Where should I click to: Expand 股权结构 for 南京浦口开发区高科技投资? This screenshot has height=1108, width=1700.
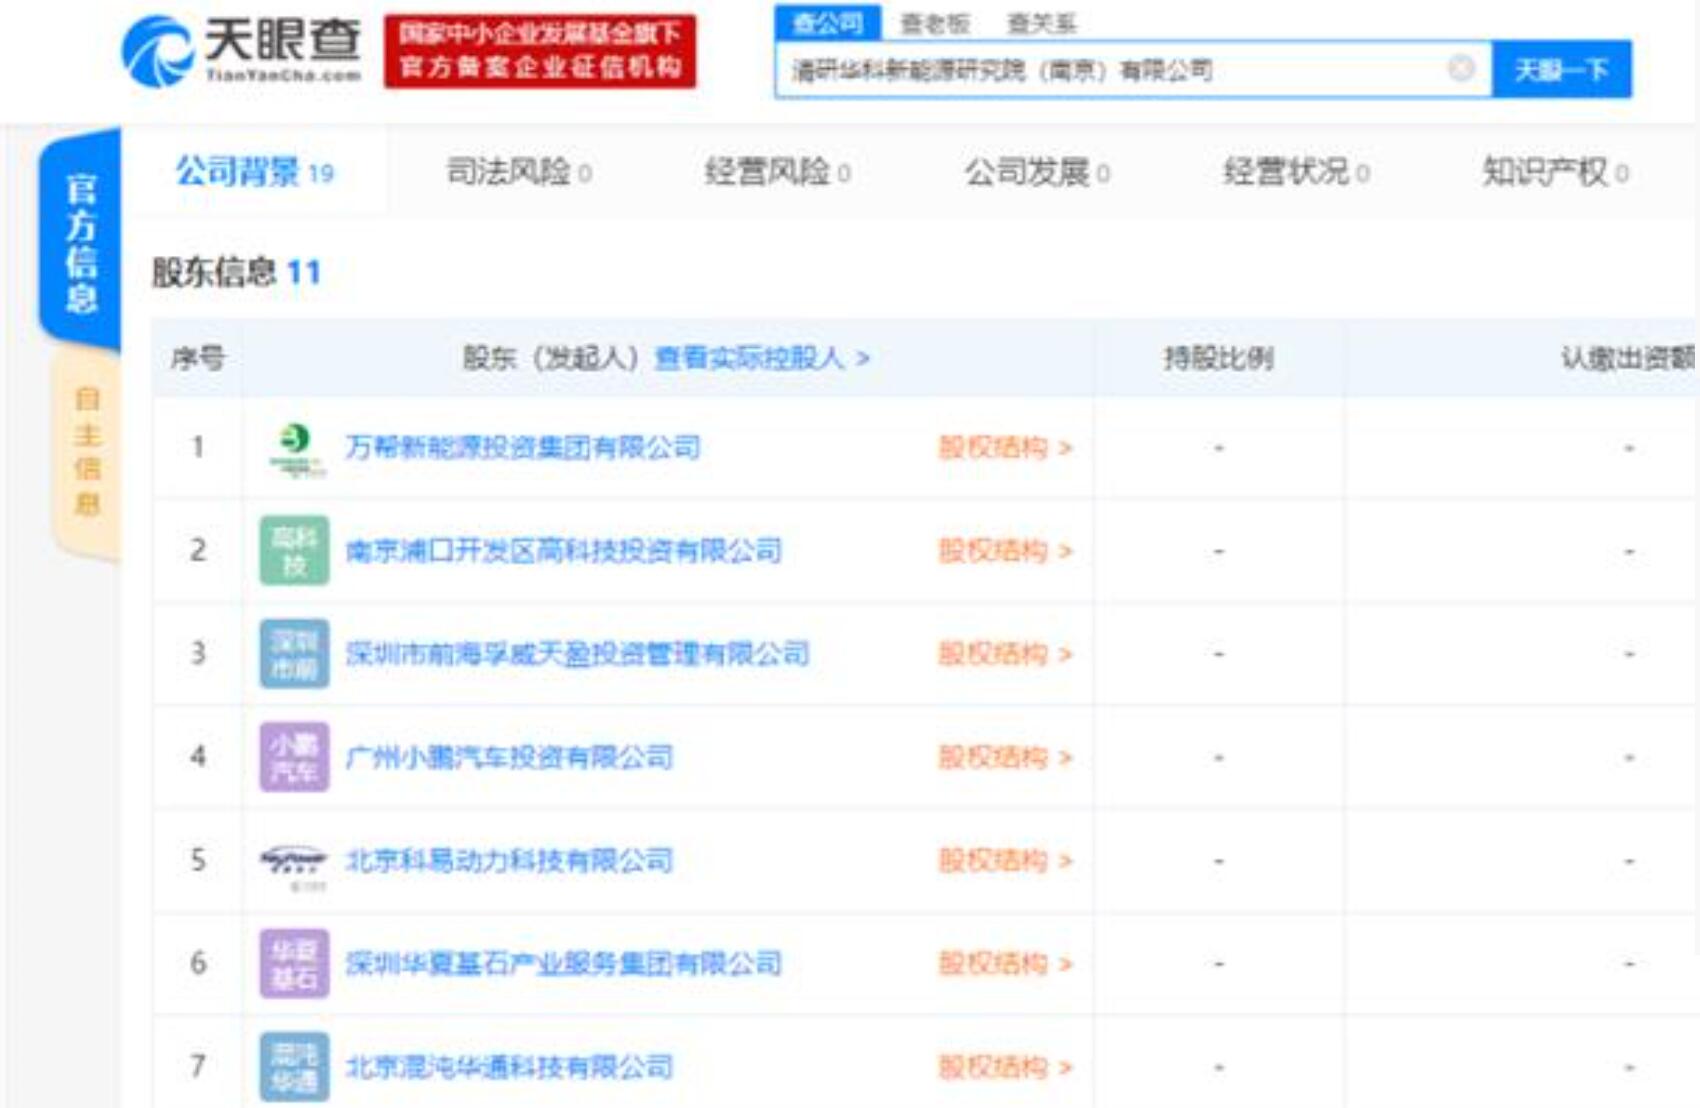(1005, 550)
